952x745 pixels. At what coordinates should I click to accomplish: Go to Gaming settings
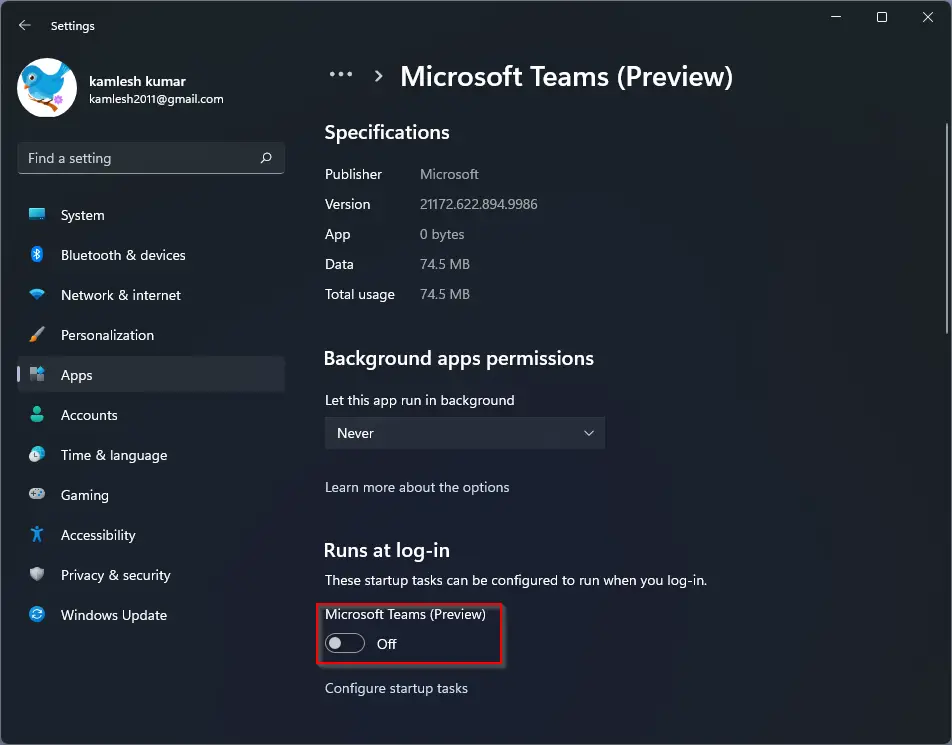(x=151, y=495)
